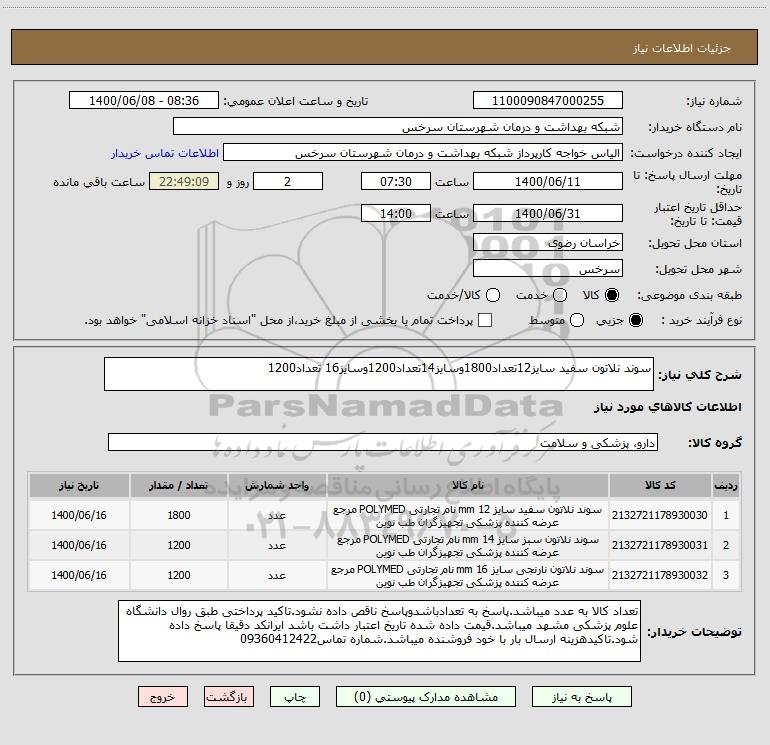Click the orange size 16 mm catheter item name
This screenshot has width=770, height=745.
[x=468, y=576]
